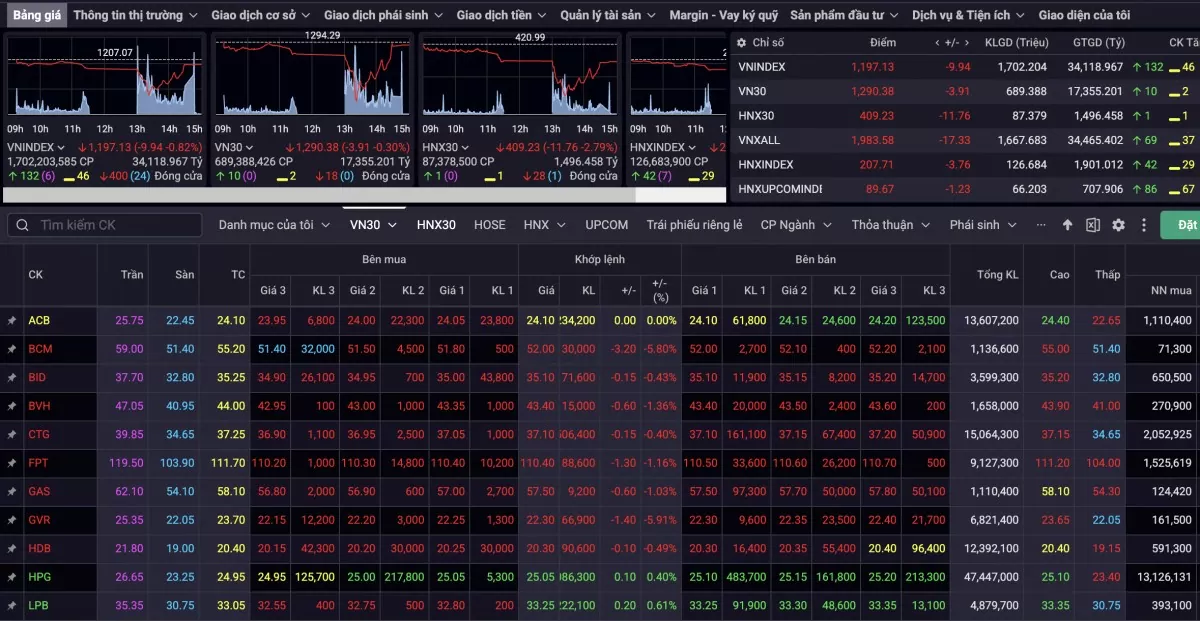This screenshot has height=621, width=1200.
Task: Pin the CTG stock row
Action: 12,435
